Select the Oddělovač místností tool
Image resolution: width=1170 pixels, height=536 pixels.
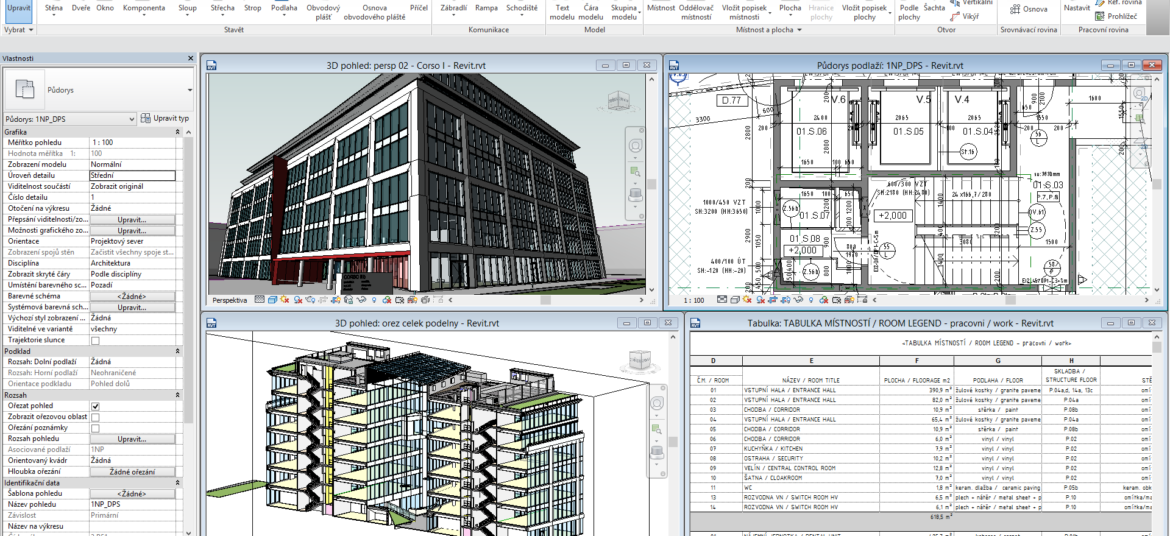[696, 11]
